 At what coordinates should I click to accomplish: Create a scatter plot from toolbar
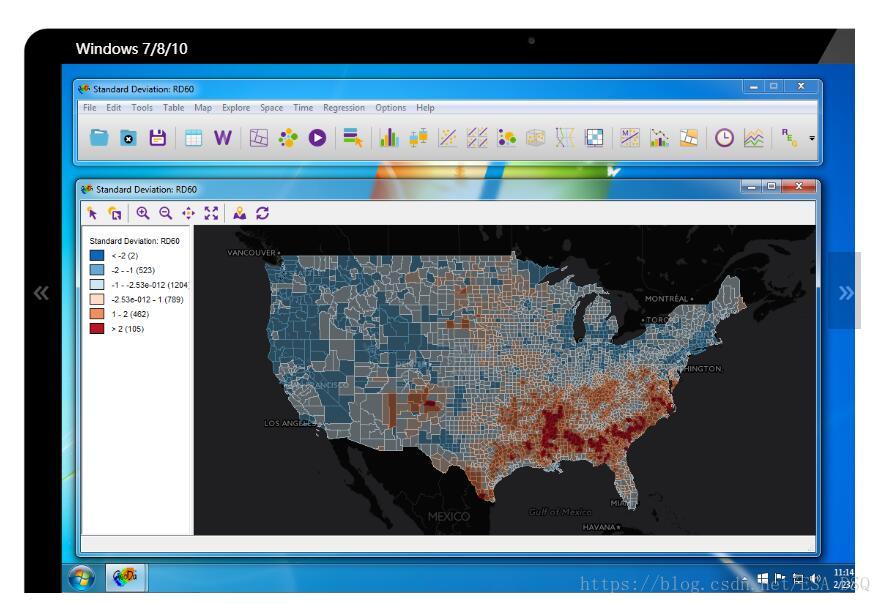448,137
